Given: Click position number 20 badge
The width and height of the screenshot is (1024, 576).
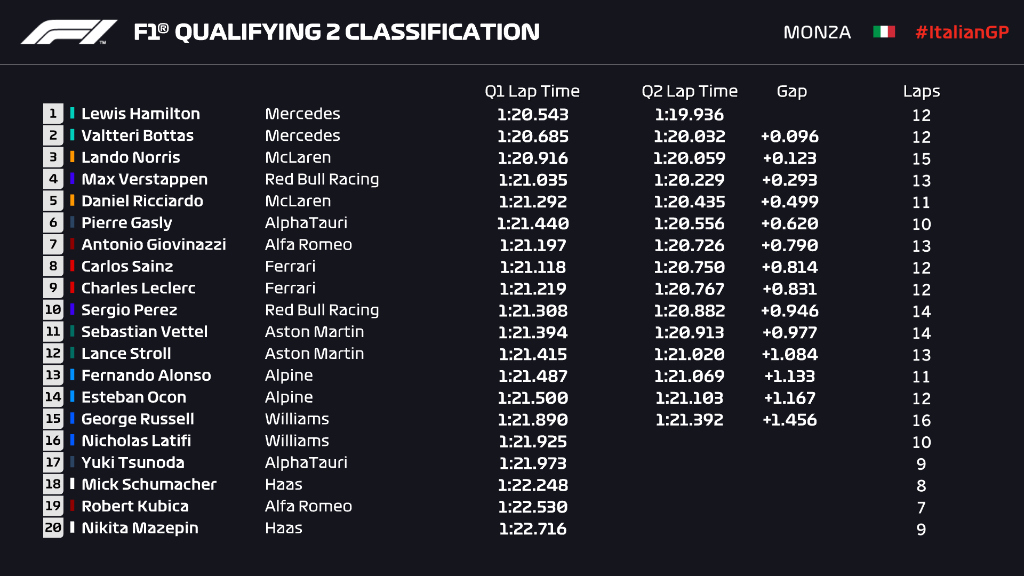Looking at the screenshot, I should pyautogui.click(x=53, y=528).
